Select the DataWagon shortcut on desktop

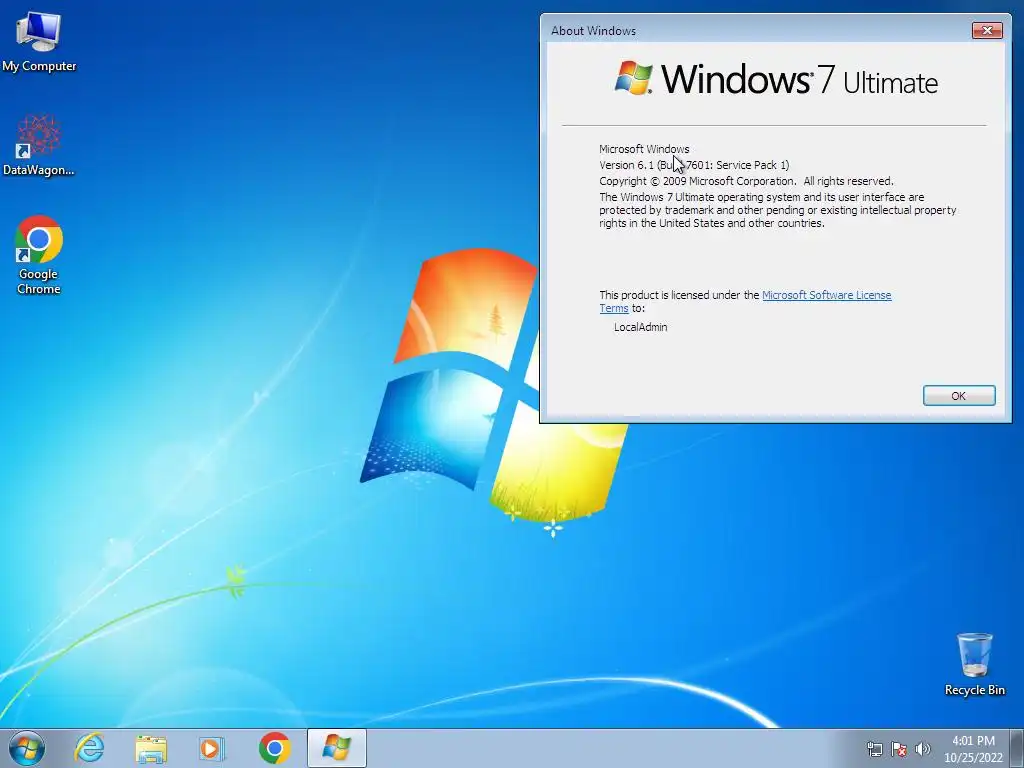pos(39,145)
